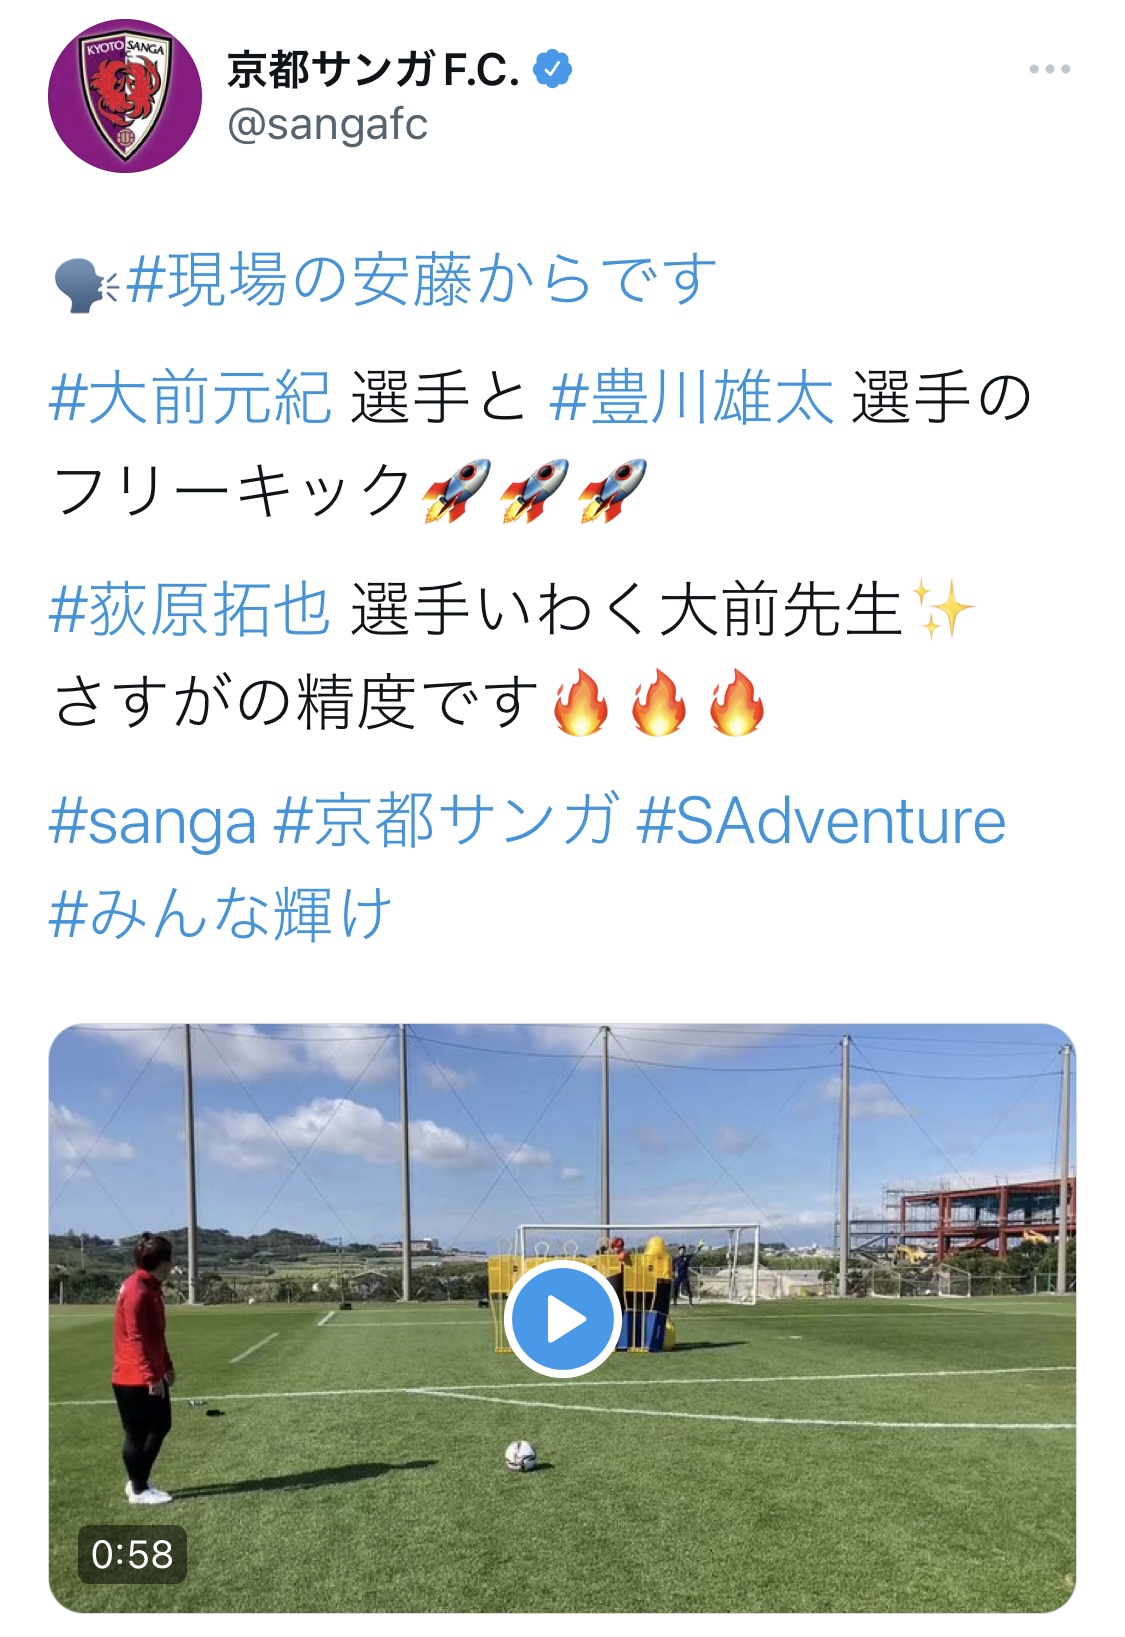Open hashtag #大前元紀
The height and width of the screenshot is (1637, 1125).
190,397
